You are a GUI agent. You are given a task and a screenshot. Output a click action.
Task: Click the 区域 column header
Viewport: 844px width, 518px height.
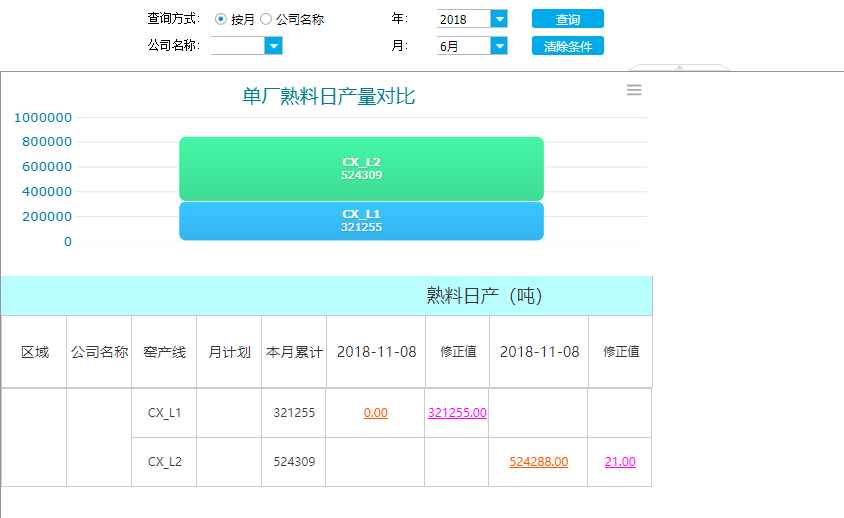tap(35, 352)
